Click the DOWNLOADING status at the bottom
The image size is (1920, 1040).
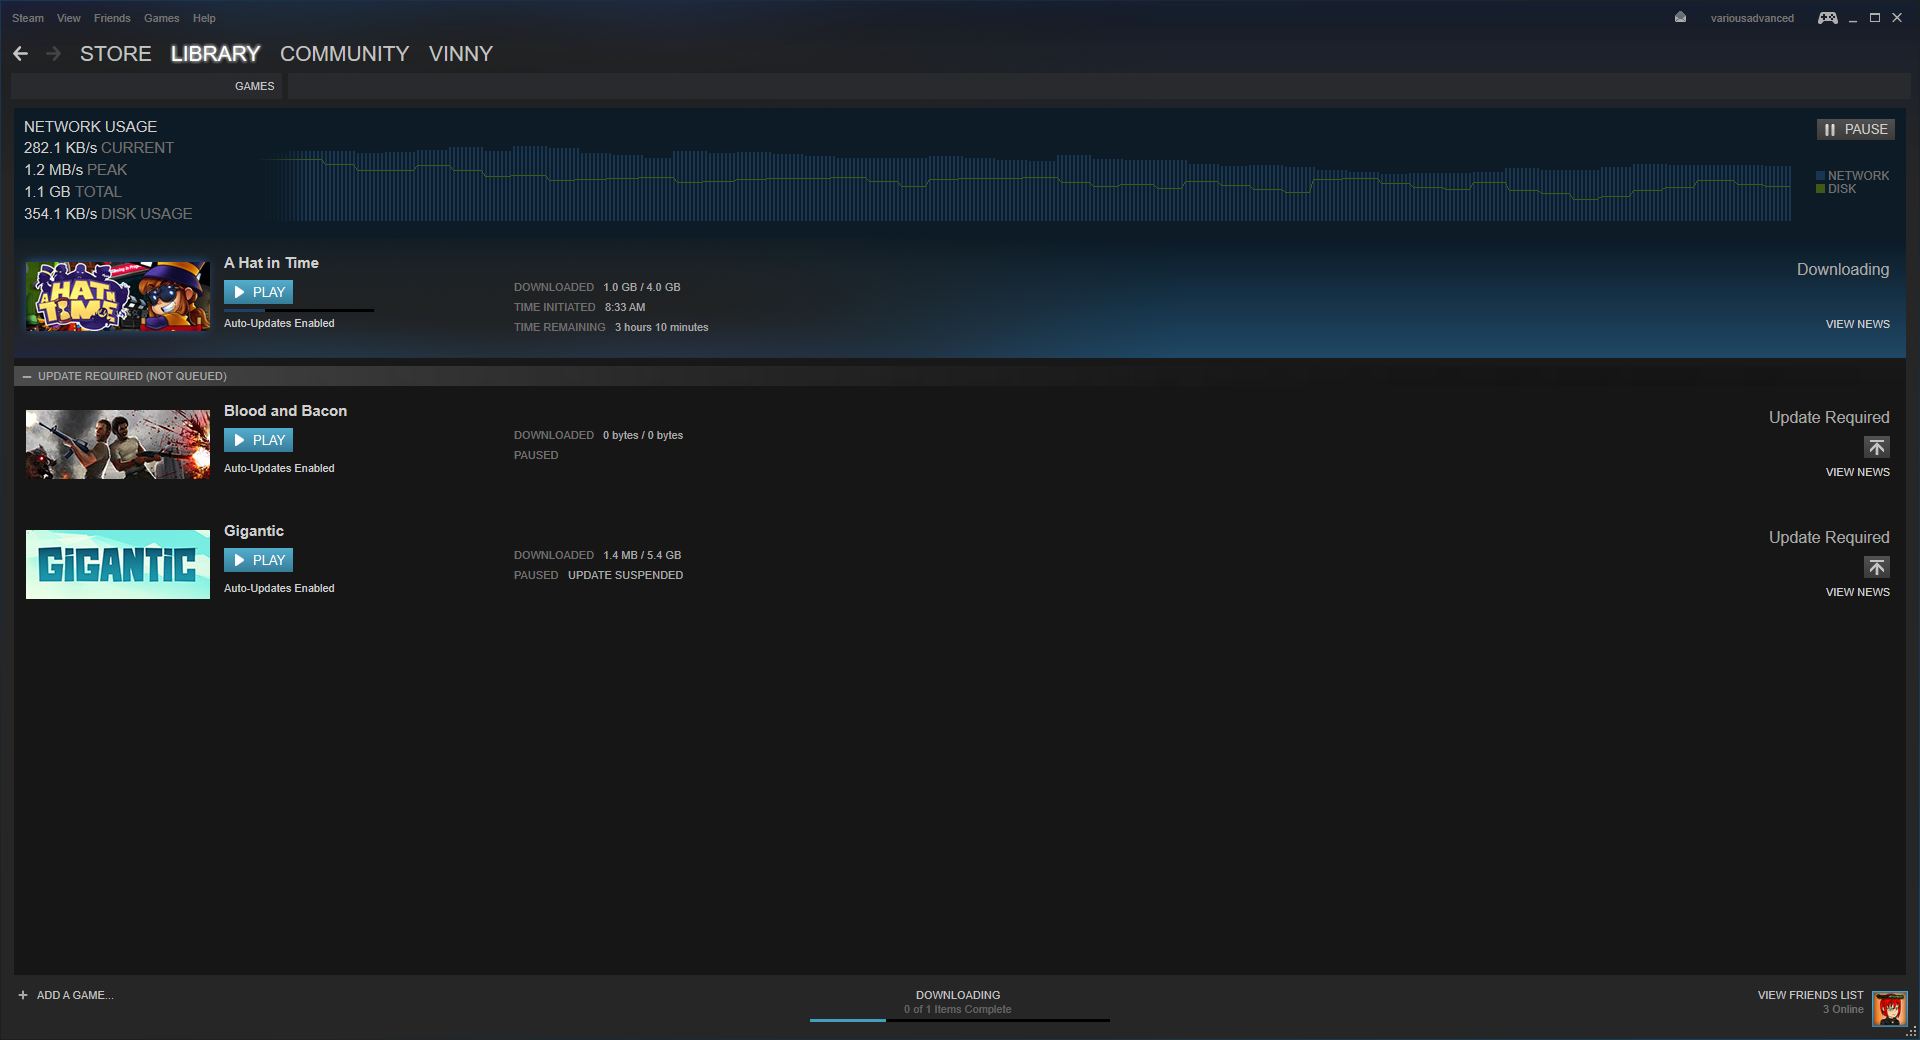point(958,995)
